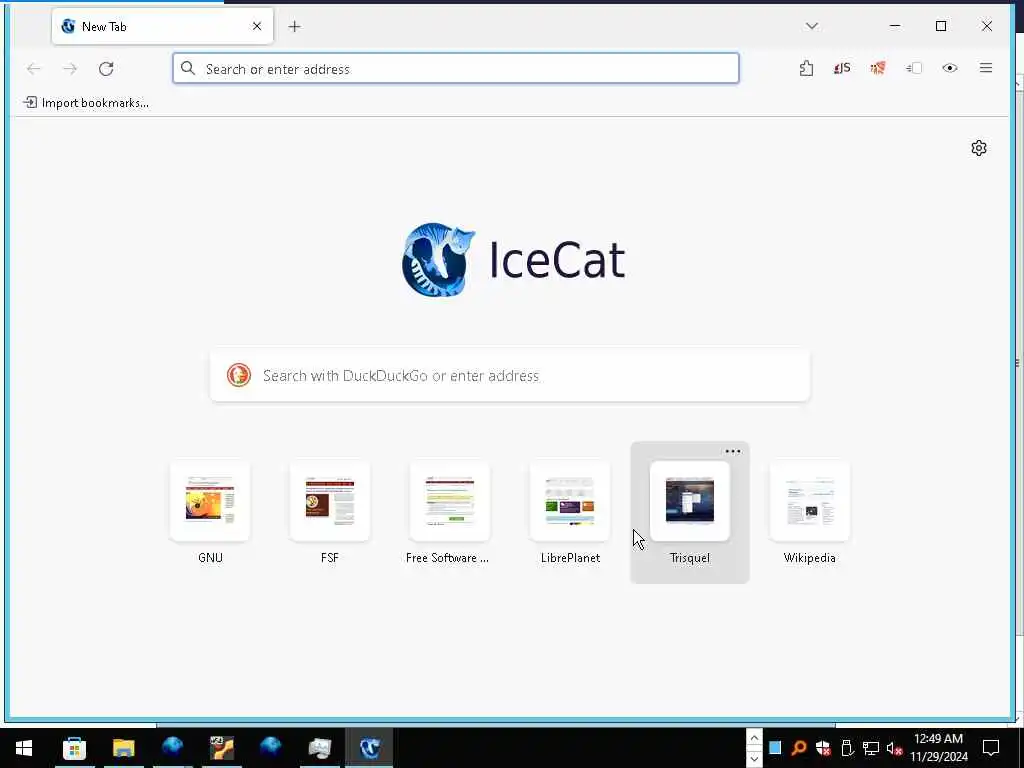Open File Explorer from taskbar
This screenshot has height=768, width=1024.
coord(123,748)
